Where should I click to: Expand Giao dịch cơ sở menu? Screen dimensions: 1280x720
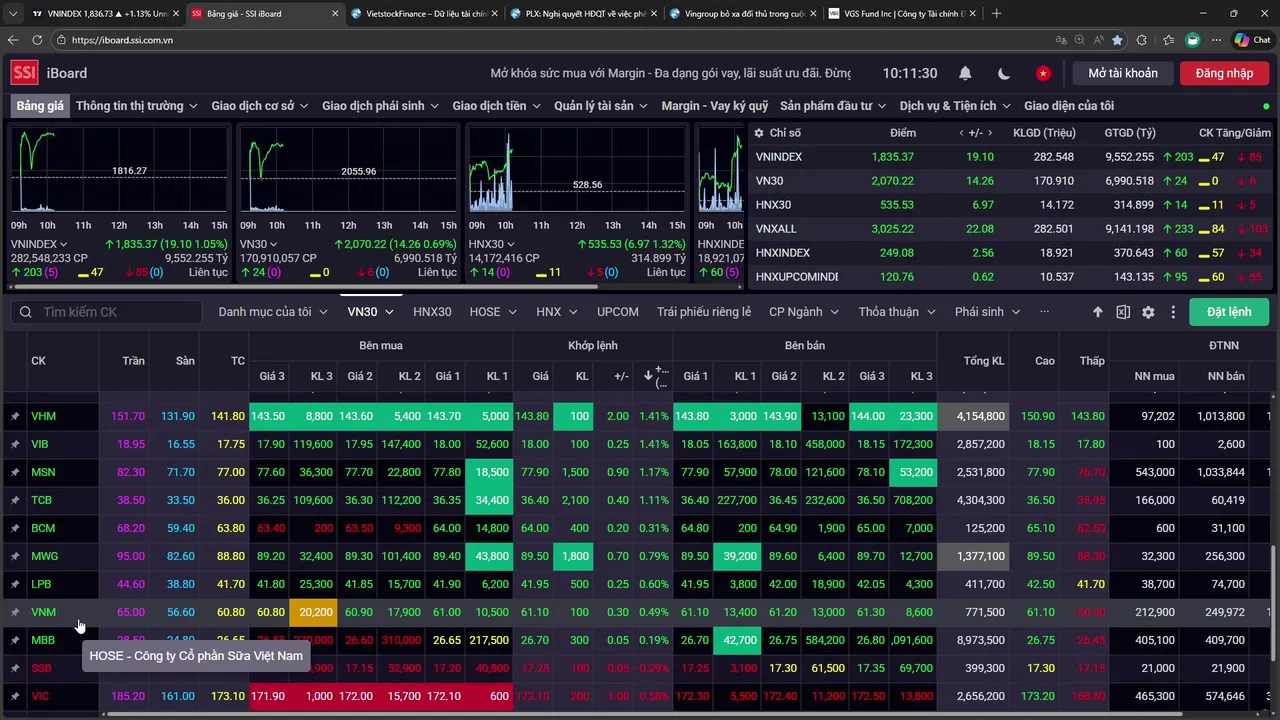click(x=260, y=106)
